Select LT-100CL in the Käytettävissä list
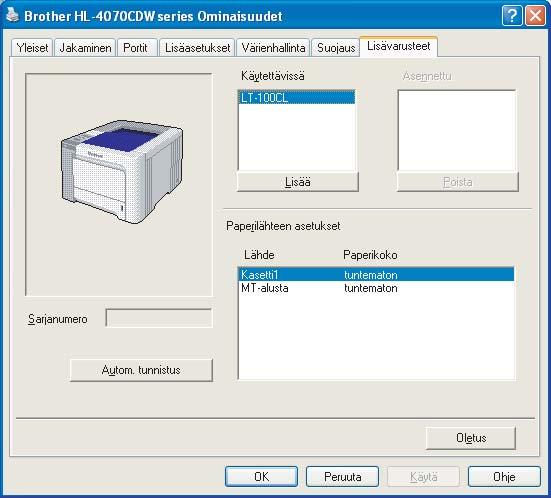The width and height of the screenshot is (551, 498). click(297, 98)
